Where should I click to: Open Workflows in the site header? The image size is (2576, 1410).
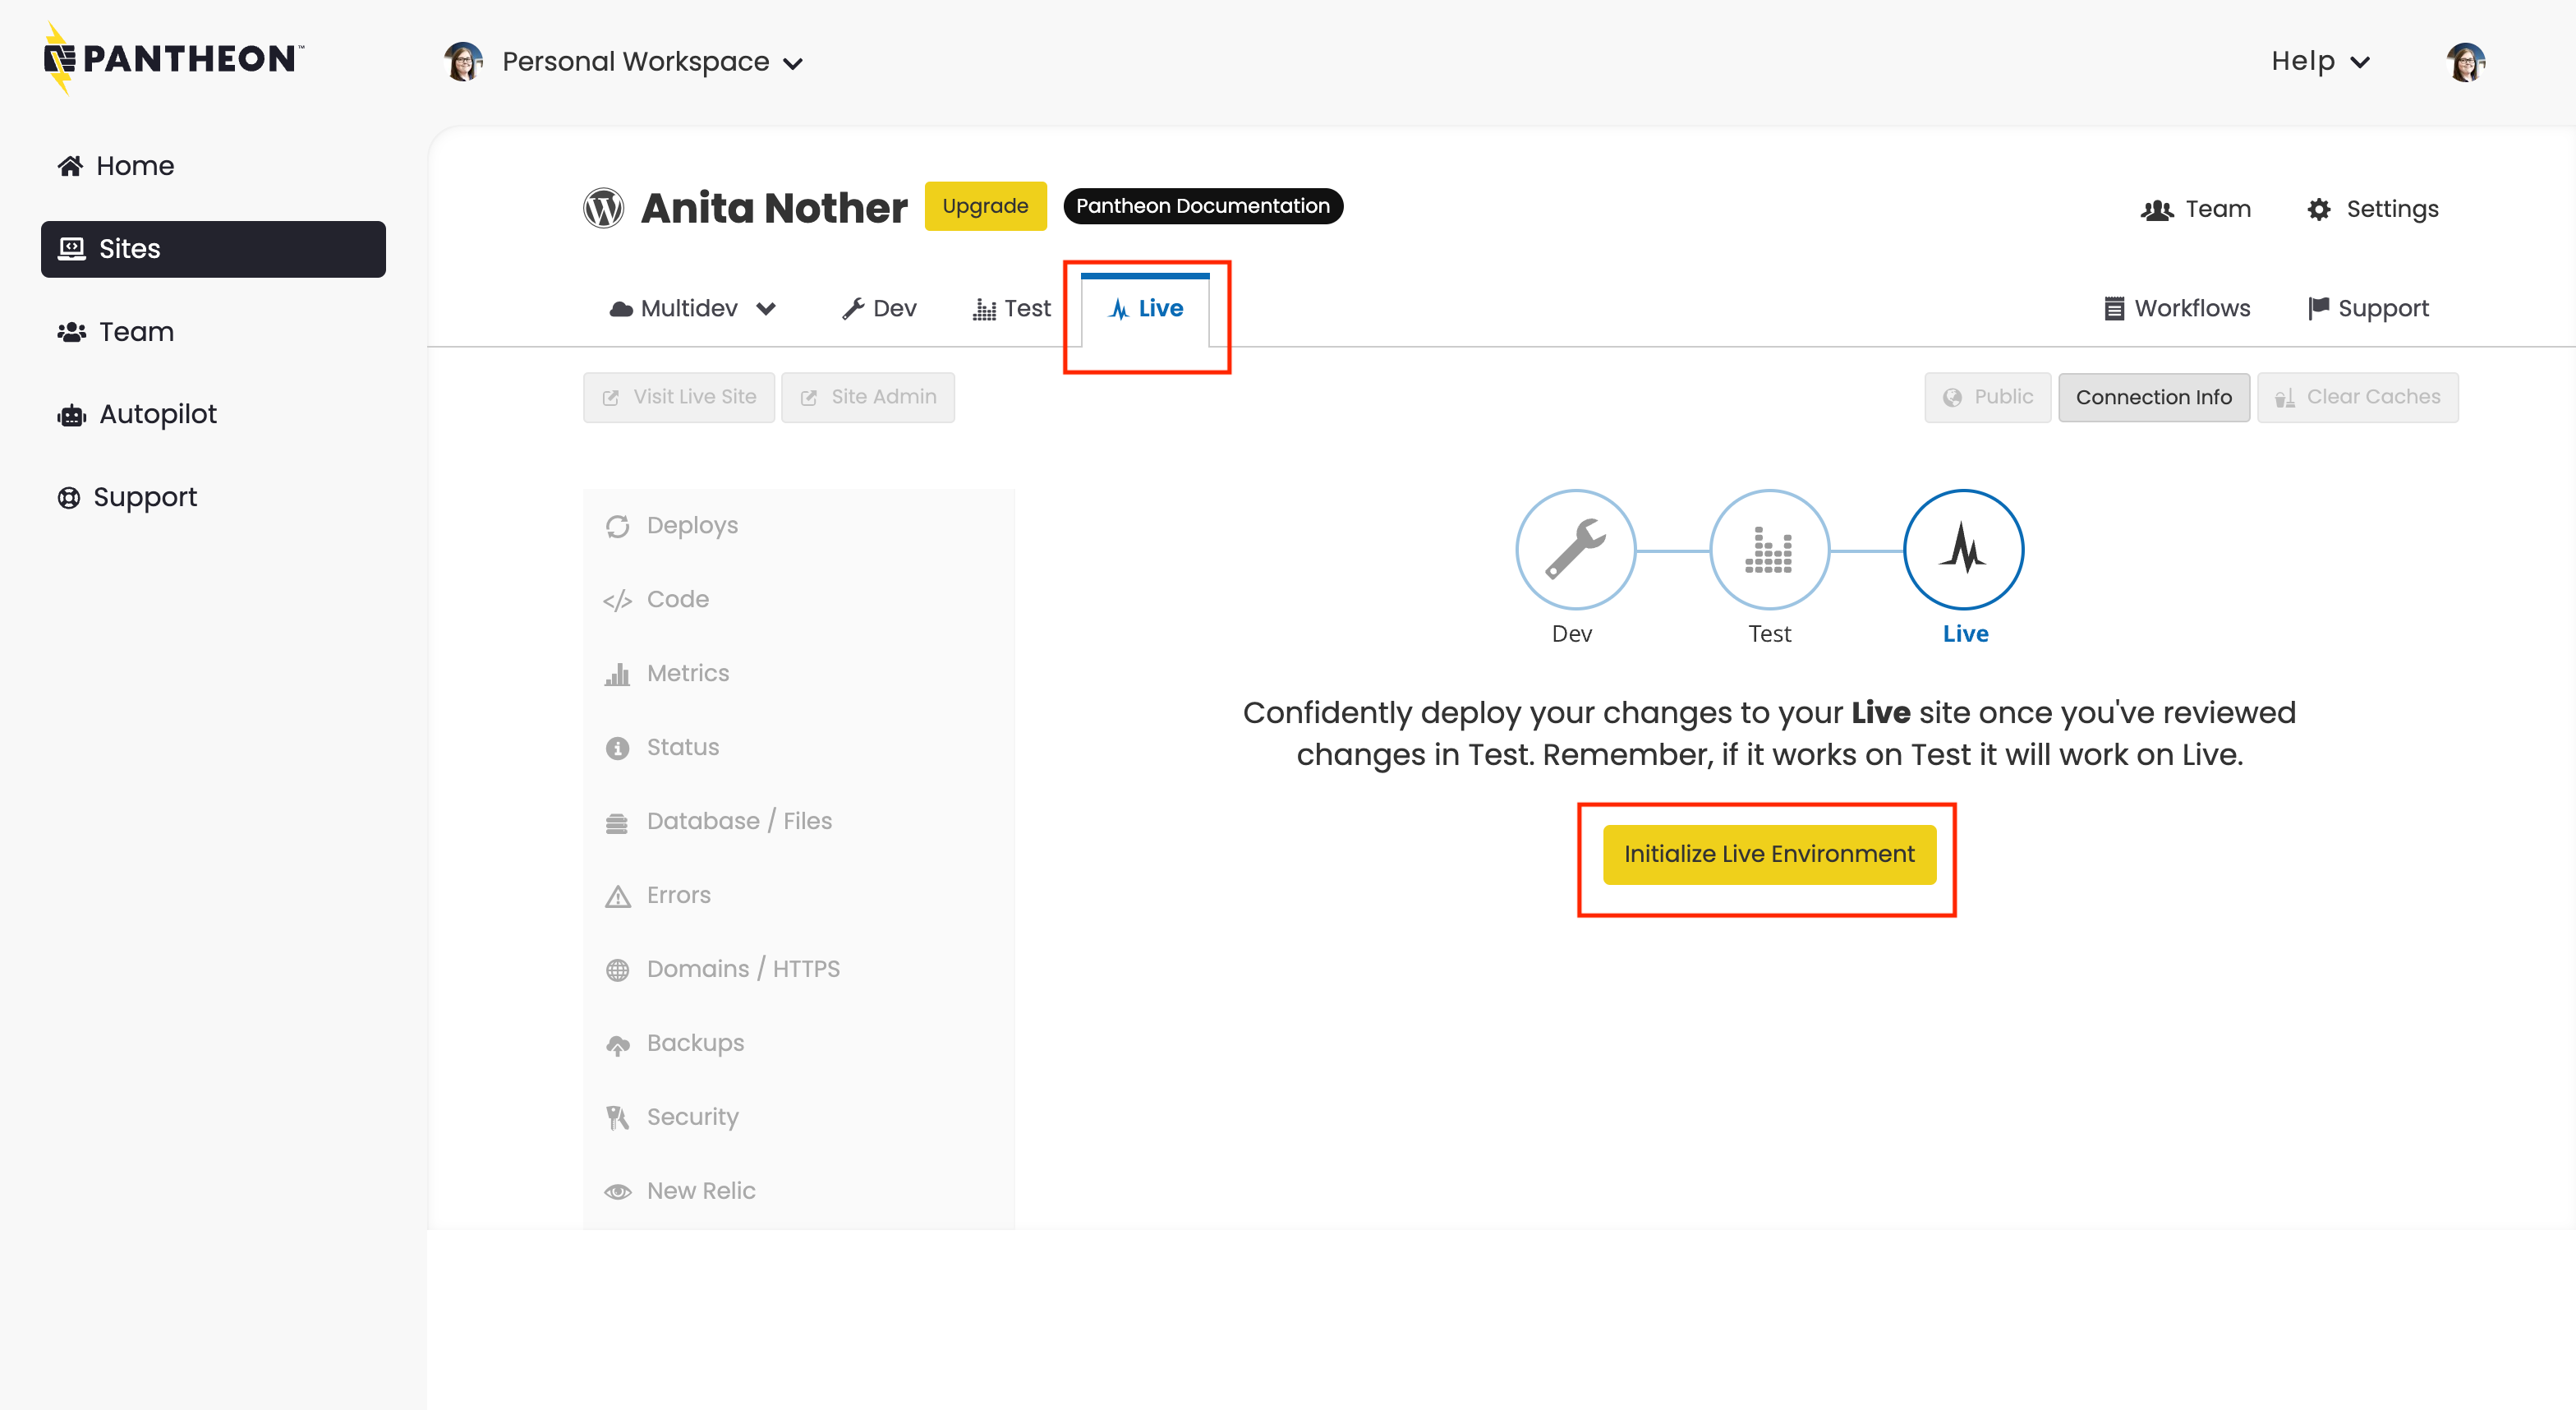click(x=2176, y=308)
